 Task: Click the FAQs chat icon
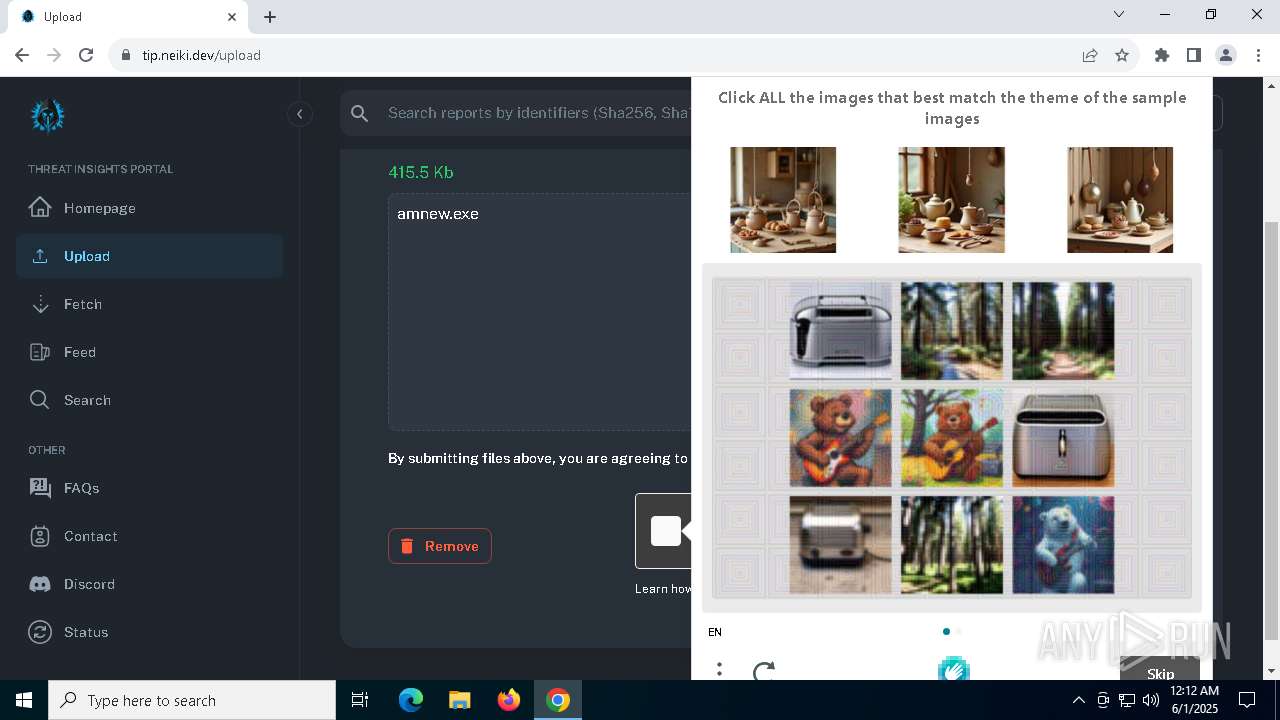coord(40,488)
